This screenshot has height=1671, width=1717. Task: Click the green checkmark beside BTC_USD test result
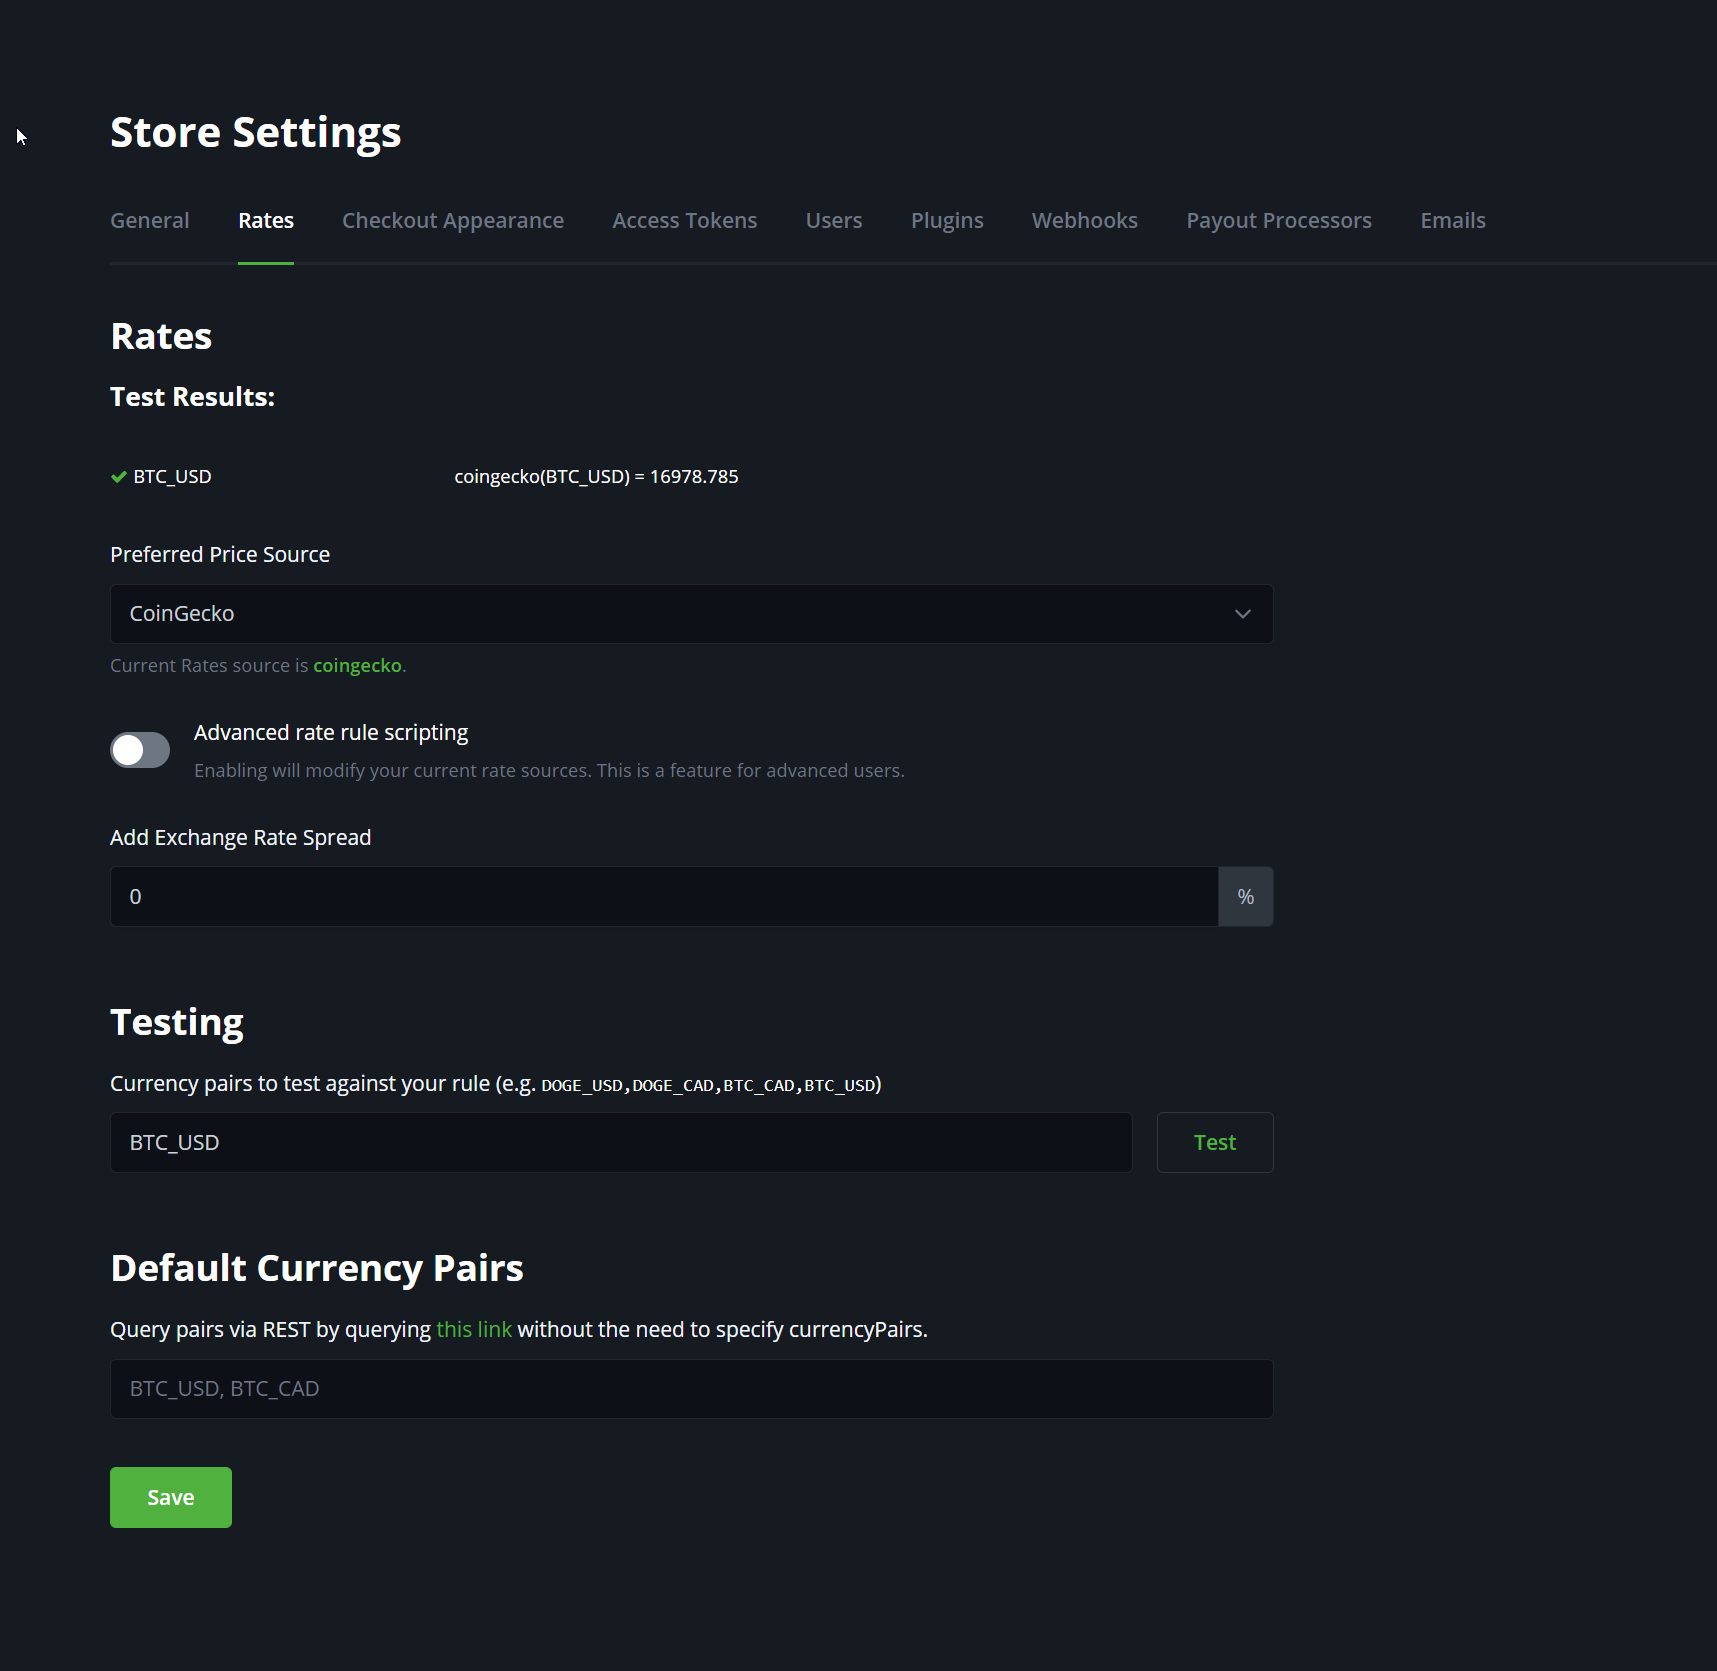pyautogui.click(x=117, y=477)
